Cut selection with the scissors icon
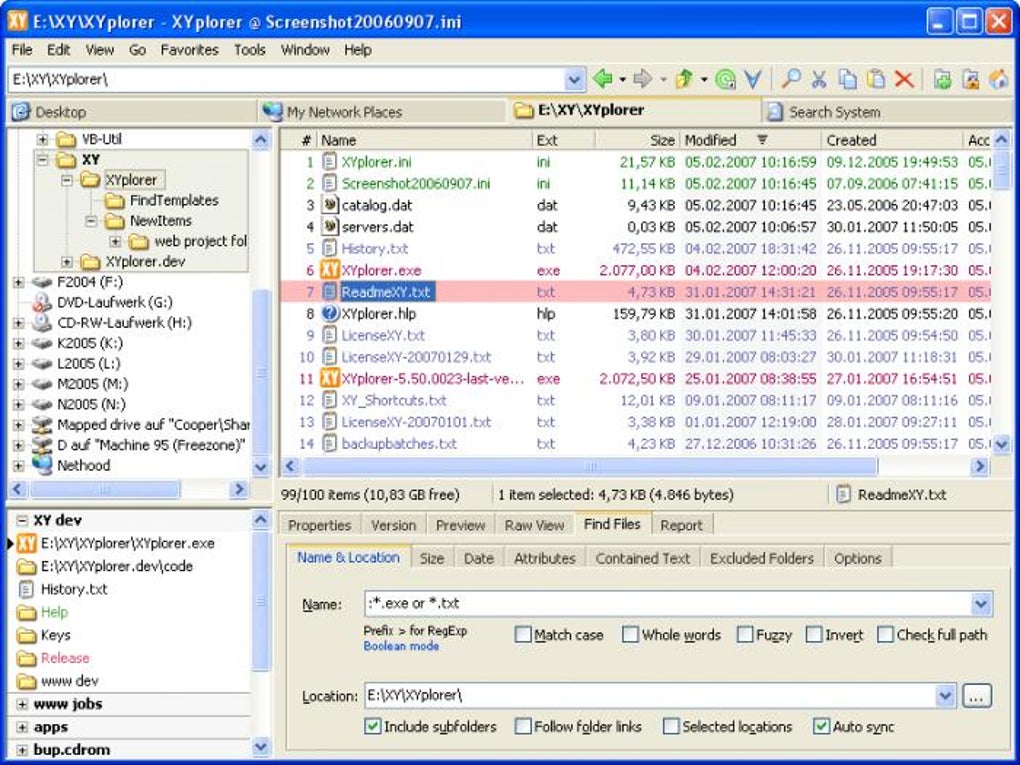The image size is (1020, 765). tap(819, 79)
